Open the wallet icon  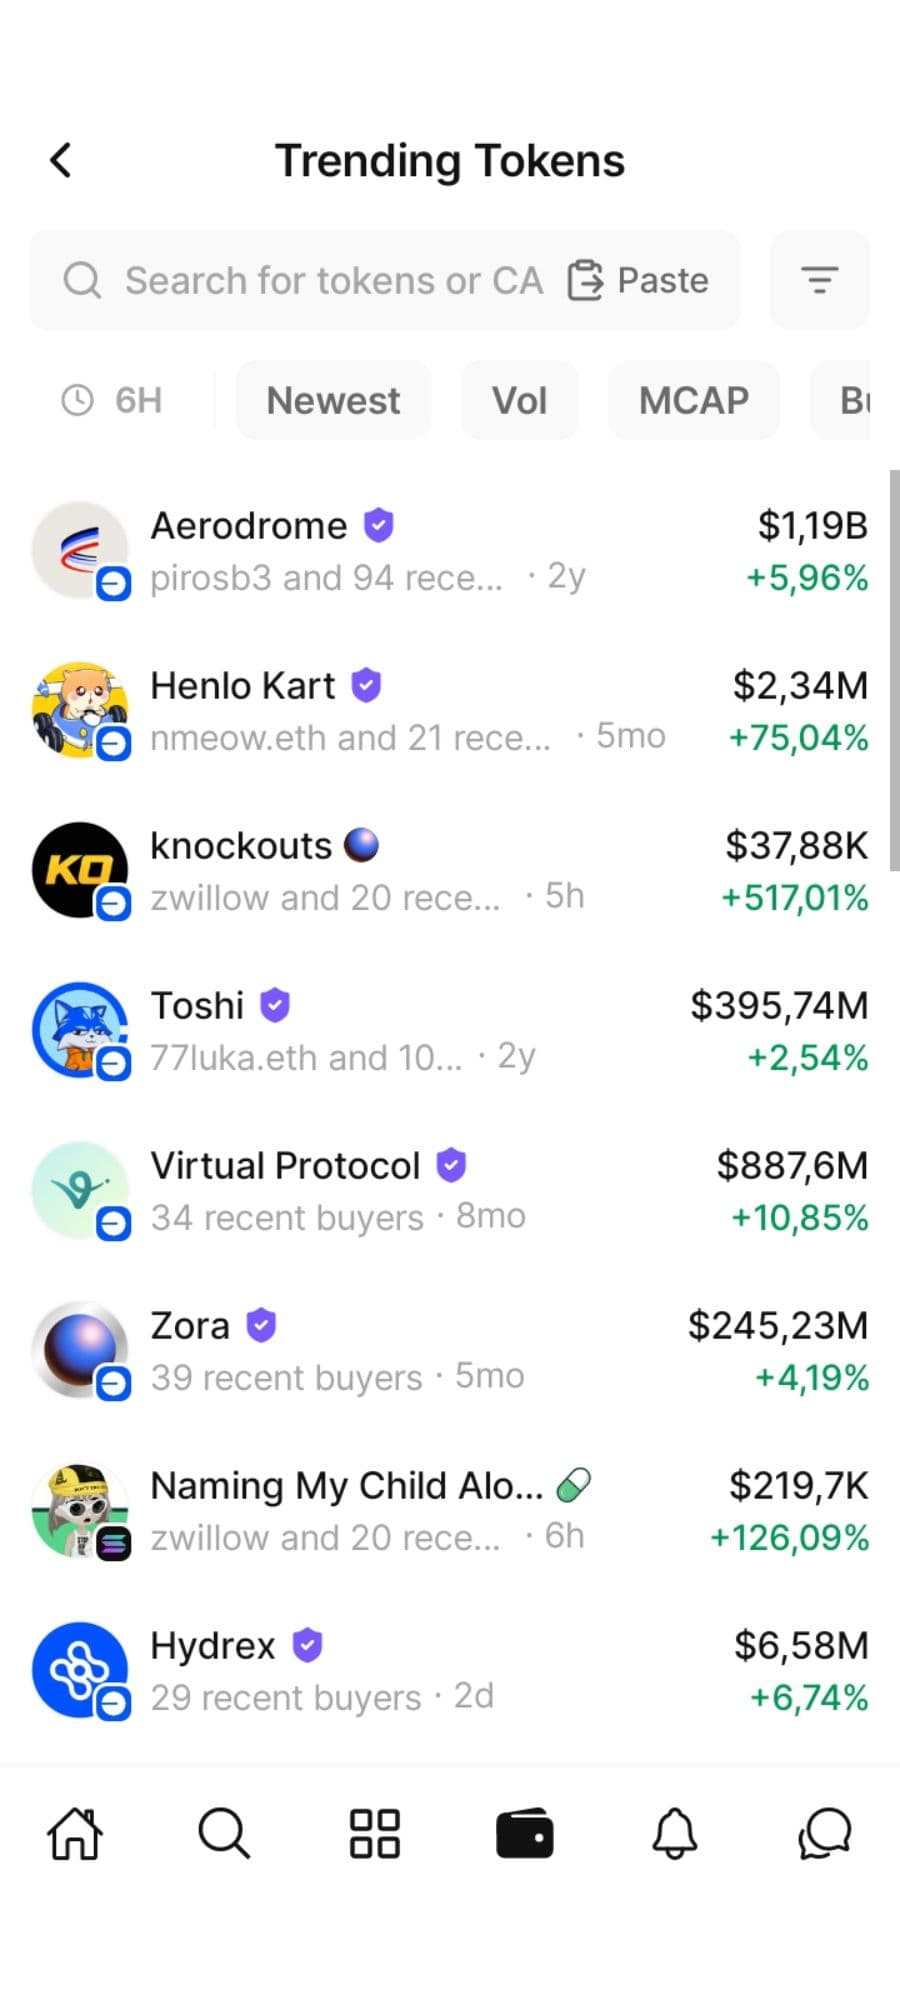coord(525,1834)
